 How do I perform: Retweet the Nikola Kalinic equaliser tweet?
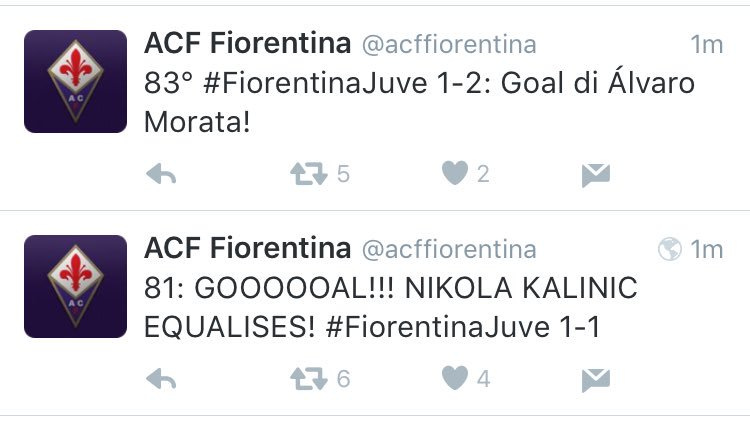(309, 379)
